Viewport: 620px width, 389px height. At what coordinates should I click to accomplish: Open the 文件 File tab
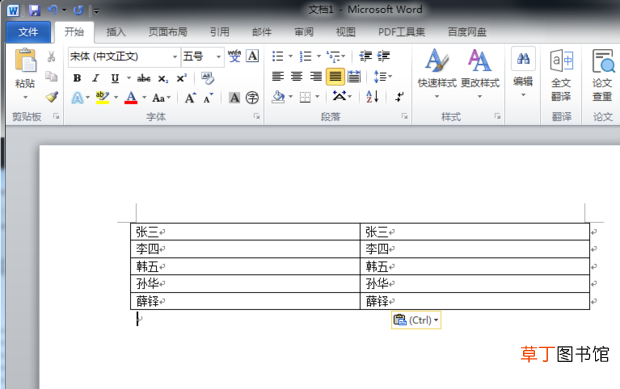tap(28, 32)
